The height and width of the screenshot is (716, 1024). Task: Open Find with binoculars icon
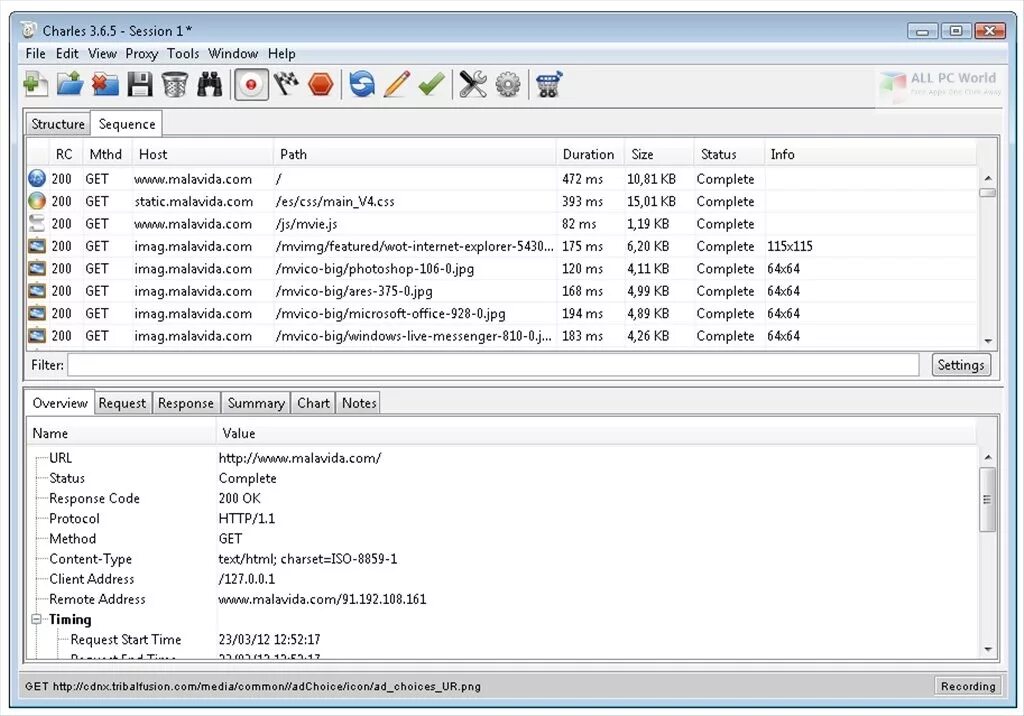210,85
